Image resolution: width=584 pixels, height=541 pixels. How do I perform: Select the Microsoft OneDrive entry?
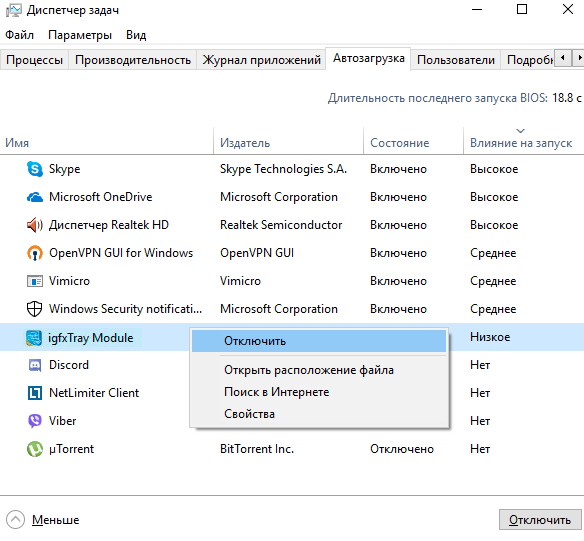pos(101,197)
